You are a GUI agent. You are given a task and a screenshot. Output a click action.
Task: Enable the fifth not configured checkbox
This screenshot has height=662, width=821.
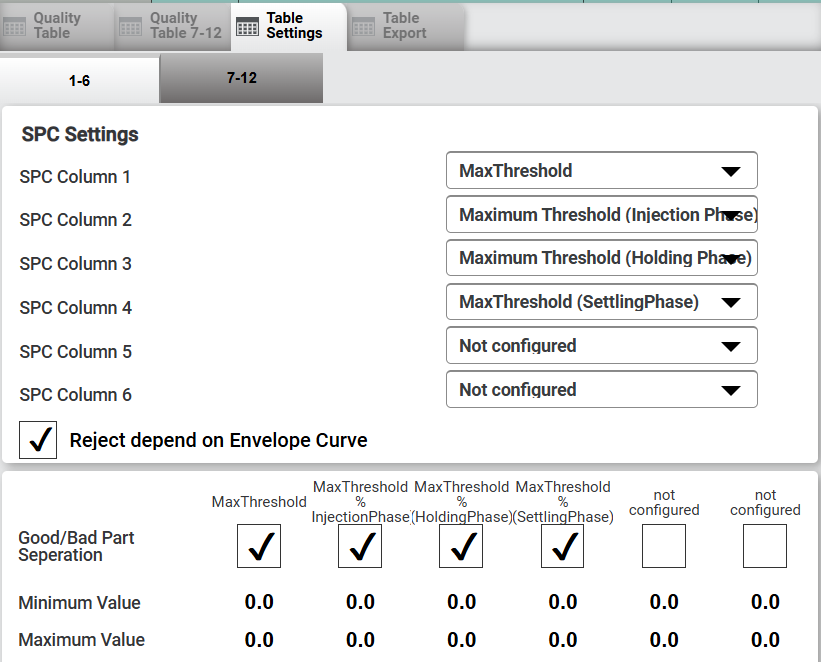664,546
